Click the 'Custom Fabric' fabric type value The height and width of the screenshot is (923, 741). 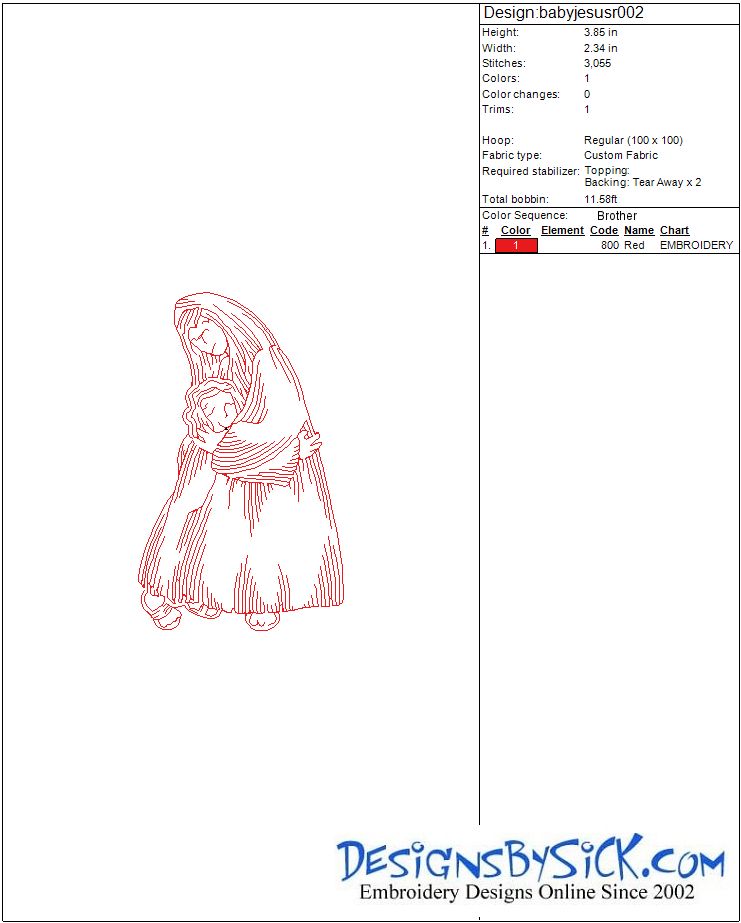pos(621,155)
